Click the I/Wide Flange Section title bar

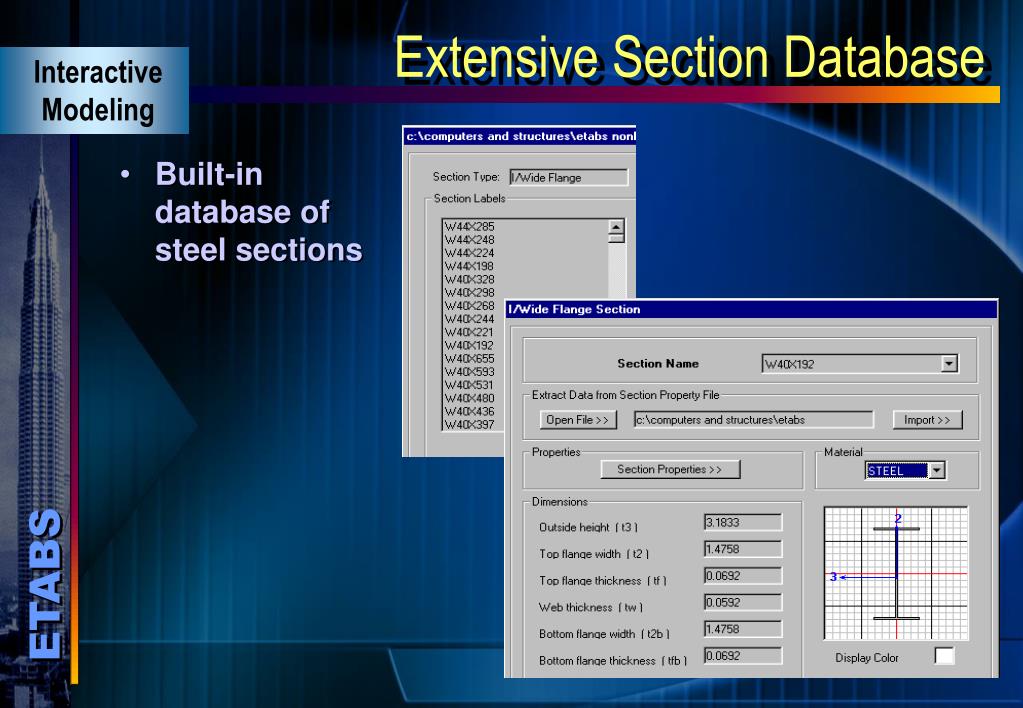pyautogui.click(x=752, y=309)
